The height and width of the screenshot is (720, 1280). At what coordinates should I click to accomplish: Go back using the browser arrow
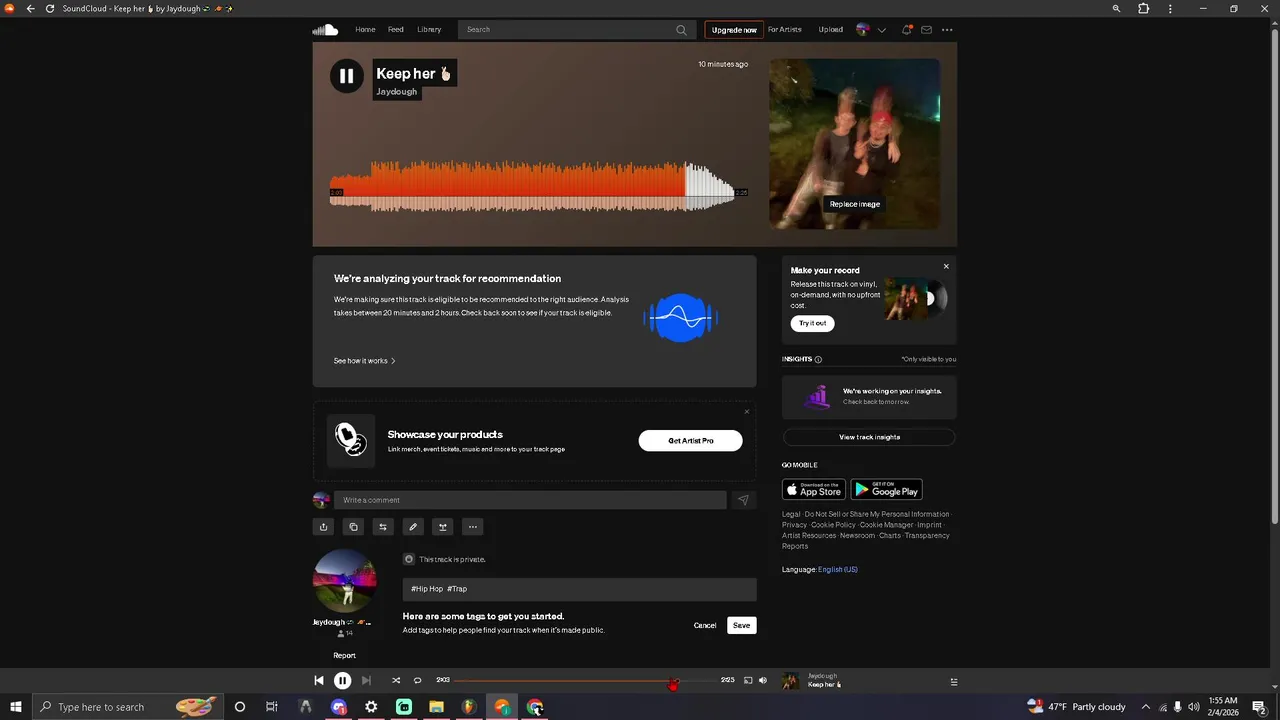tap(30, 8)
